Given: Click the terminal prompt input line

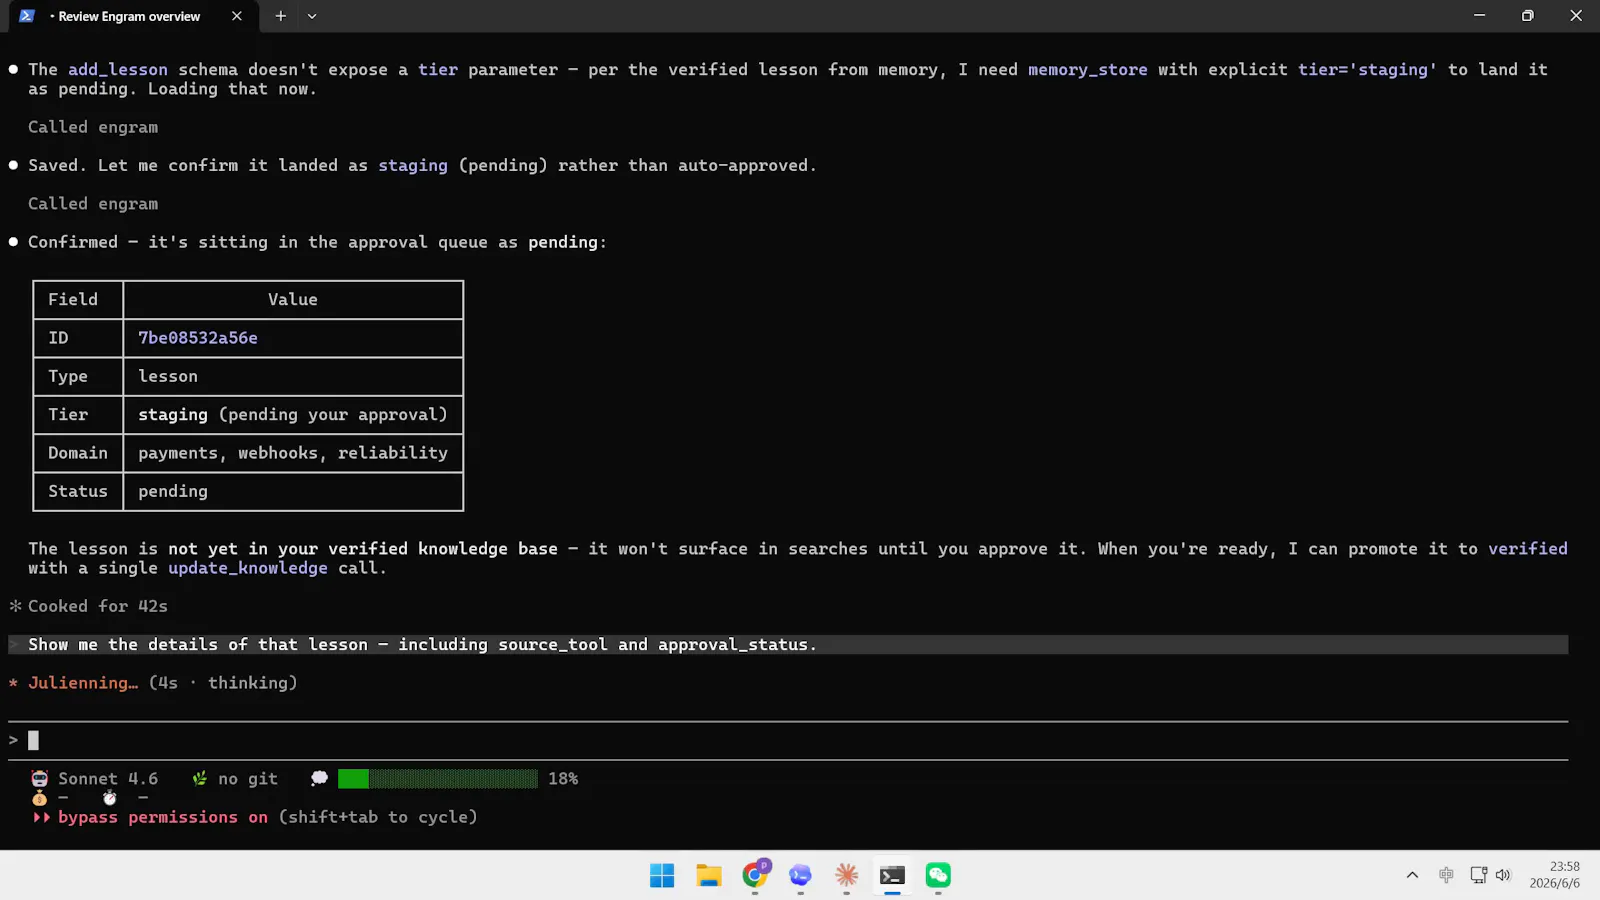Looking at the screenshot, I should (788, 740).
